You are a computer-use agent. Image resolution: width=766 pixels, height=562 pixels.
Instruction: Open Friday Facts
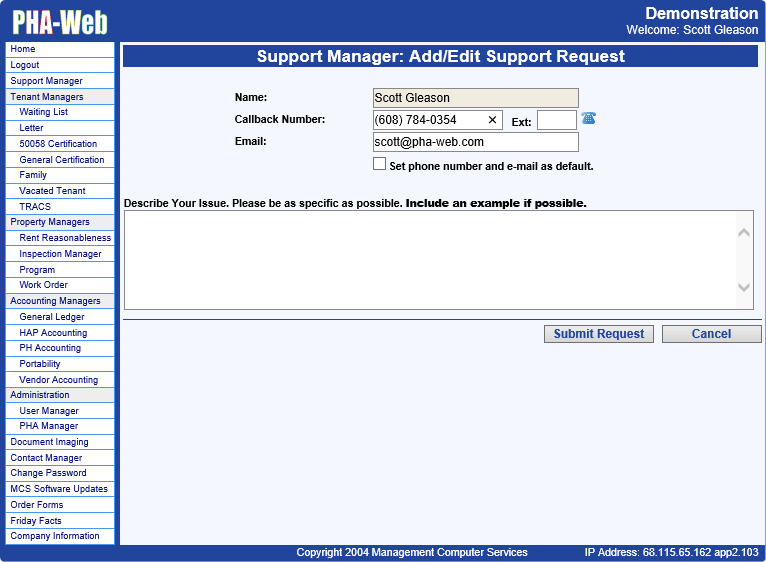60,520
